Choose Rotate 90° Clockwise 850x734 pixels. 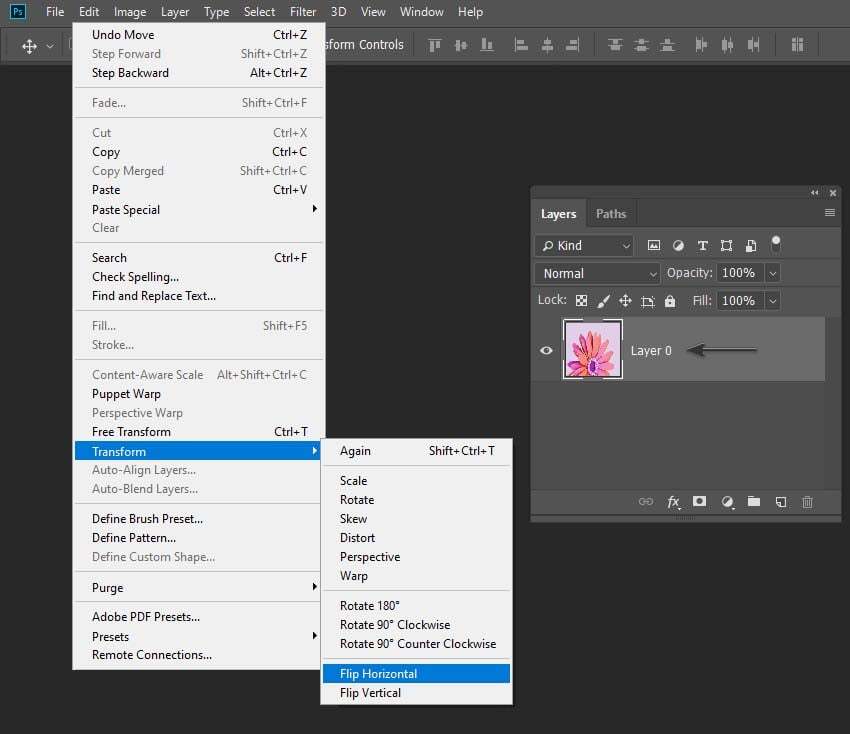point(416,625)
